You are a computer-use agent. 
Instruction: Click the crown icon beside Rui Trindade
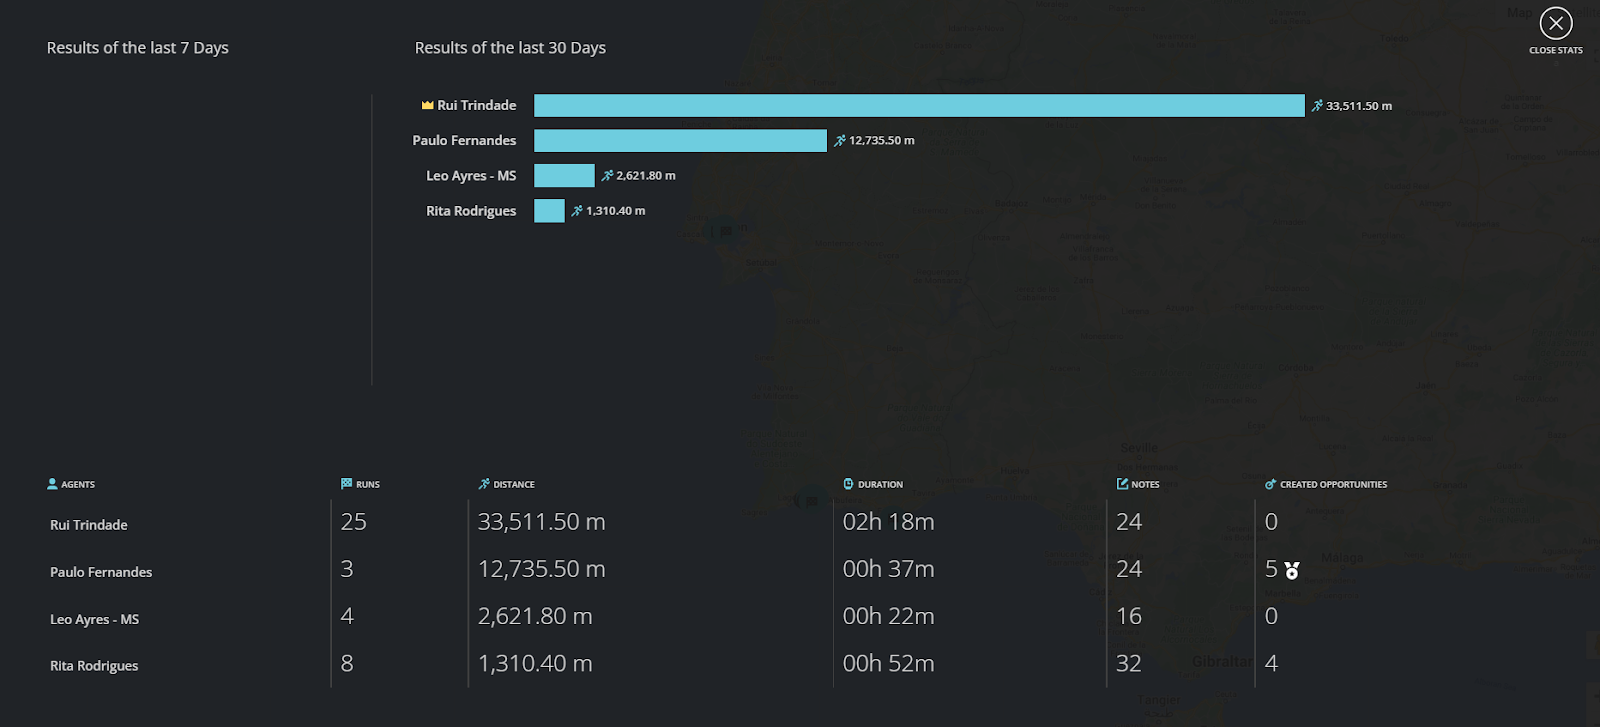[x=427, y=105]
